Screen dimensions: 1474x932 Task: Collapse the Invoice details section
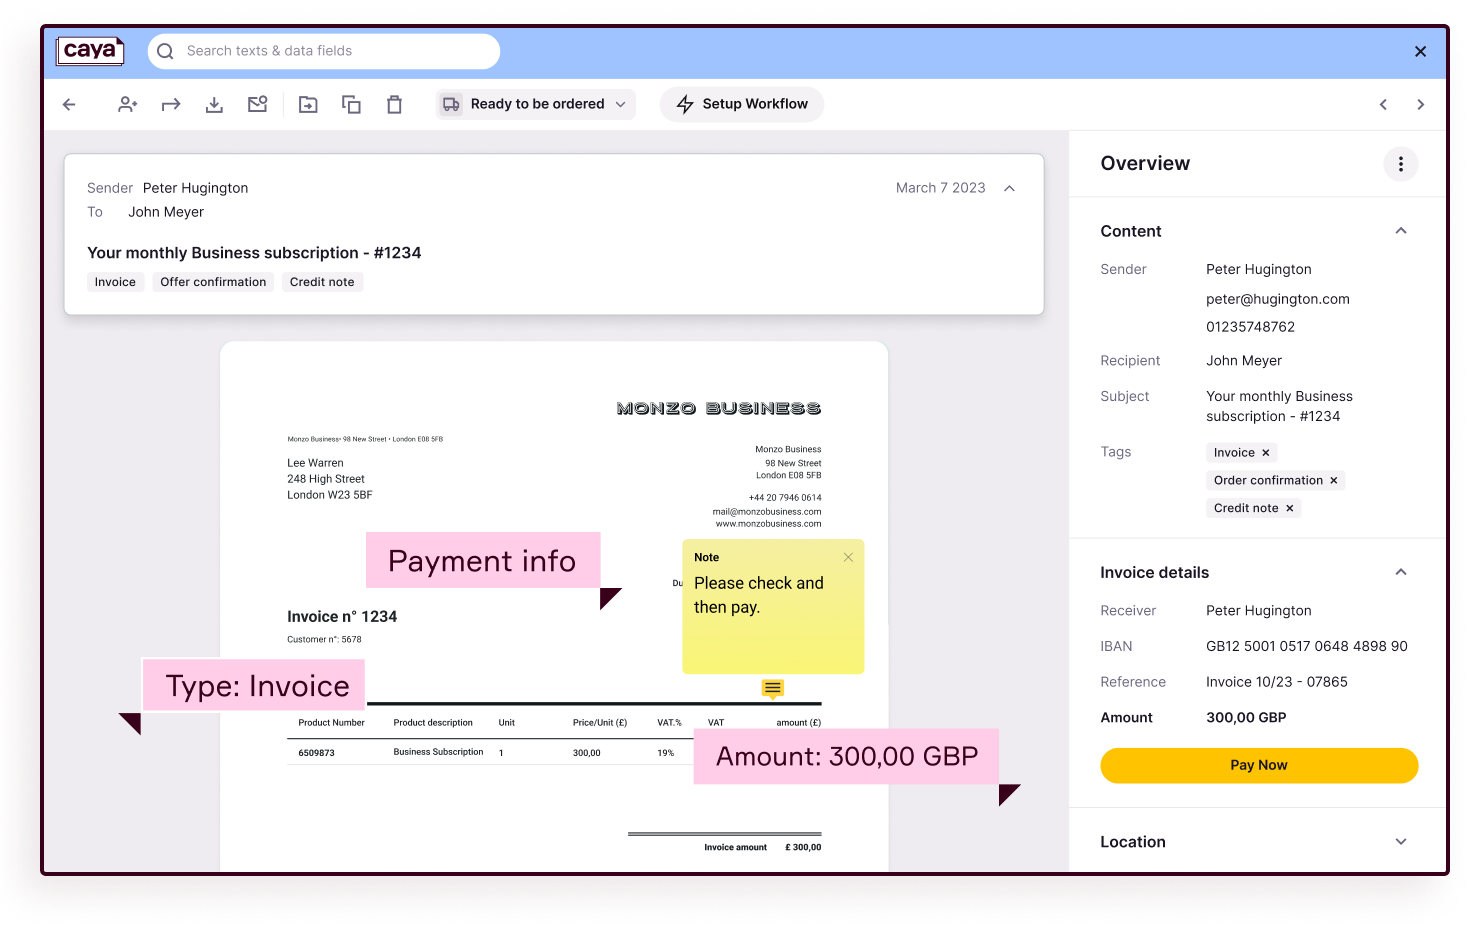tap(1399, 571)
